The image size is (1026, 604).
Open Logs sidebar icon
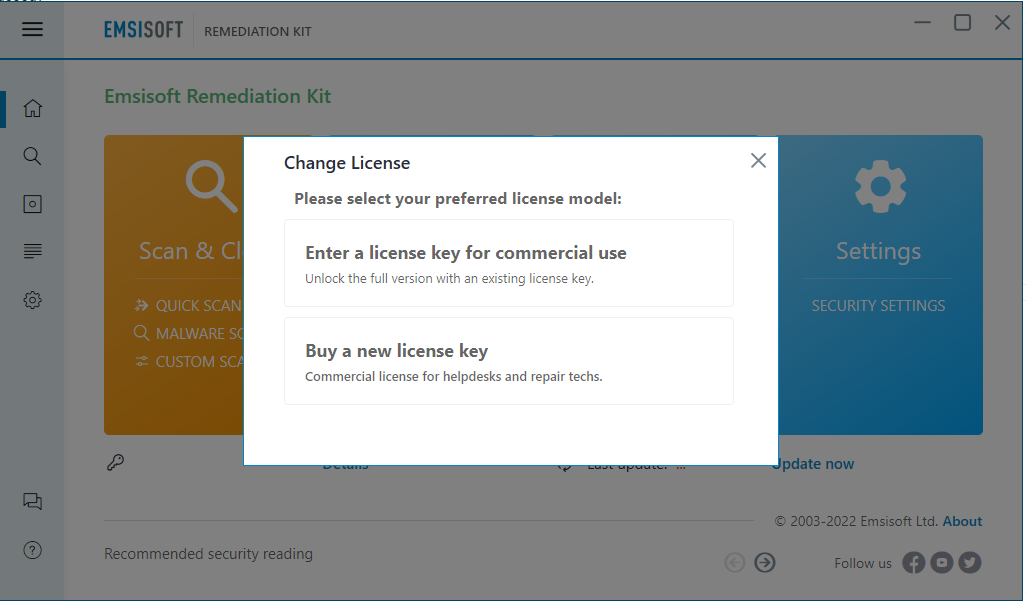32,251
